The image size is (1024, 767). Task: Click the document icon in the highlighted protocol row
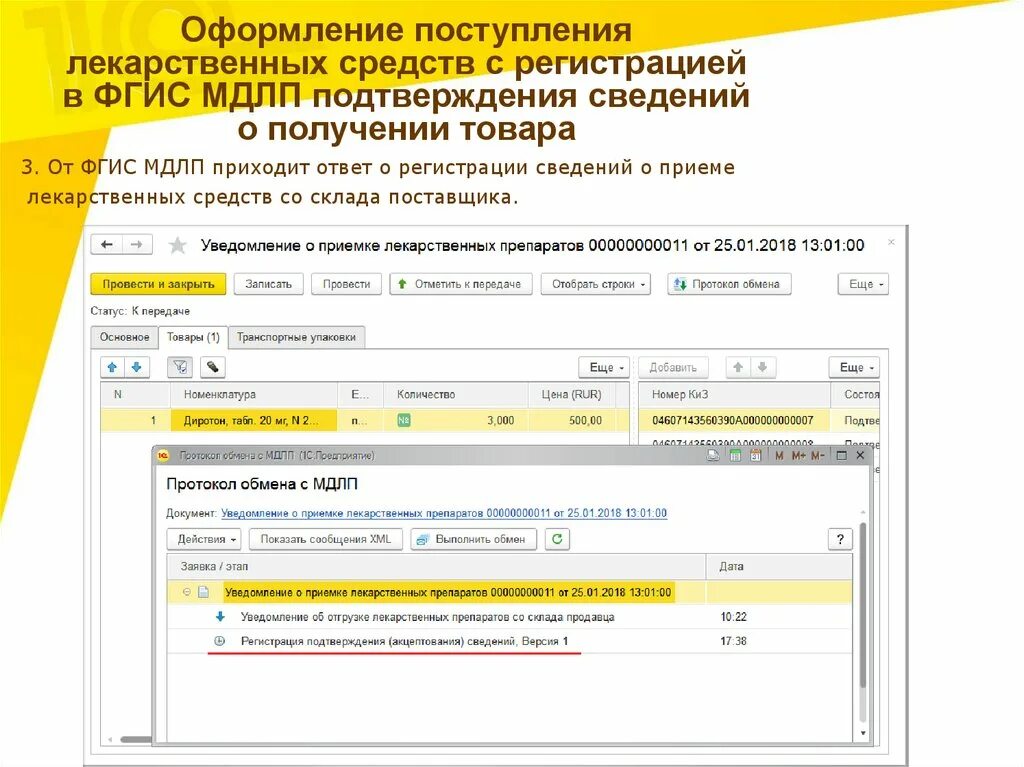(x=204, y=593)
